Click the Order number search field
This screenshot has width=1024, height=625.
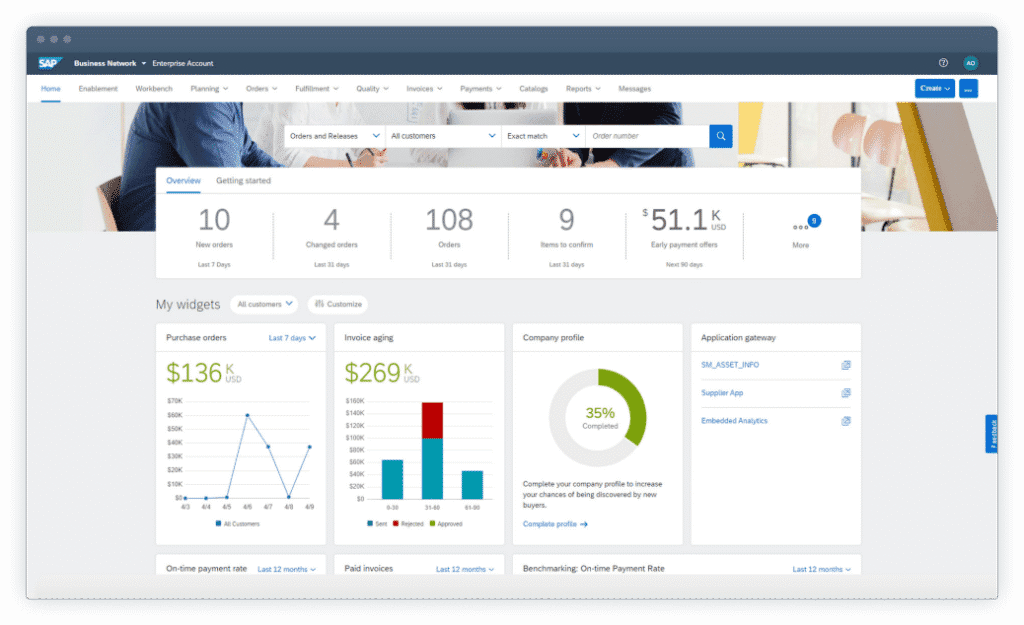tap(647, 136)
